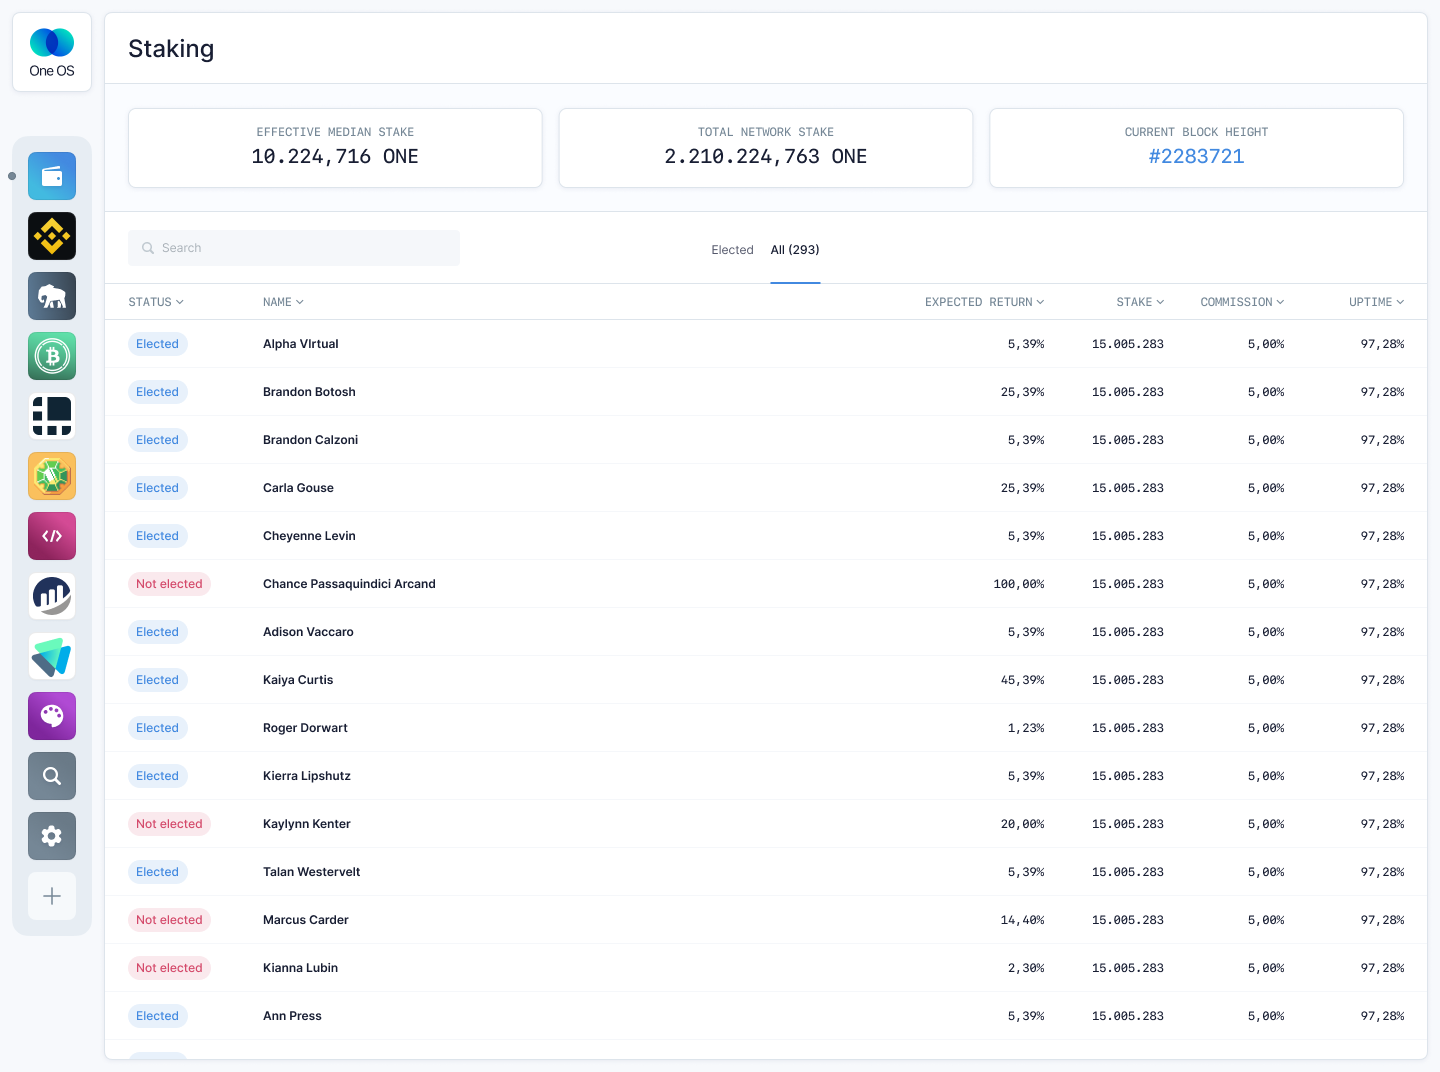Click 97,28% uptime in Alpha Virtual row
1440x1072 pixels.
pos(1382,344)
